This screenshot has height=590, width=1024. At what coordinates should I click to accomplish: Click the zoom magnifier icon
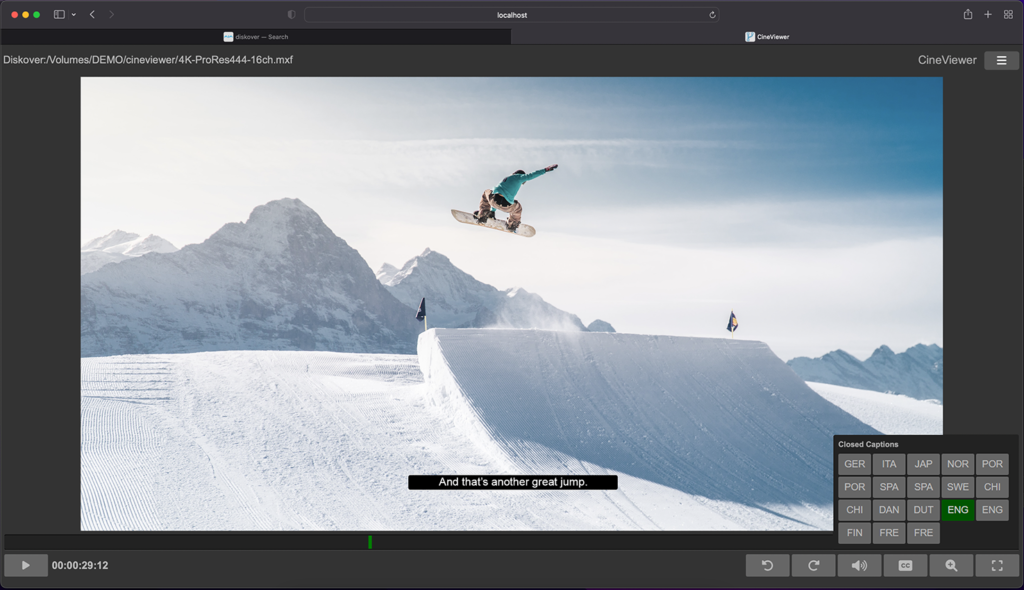click(950, 565)
